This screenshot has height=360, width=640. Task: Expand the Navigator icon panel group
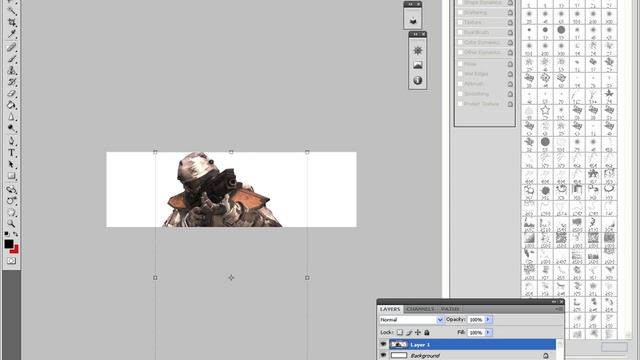point(415,34)
